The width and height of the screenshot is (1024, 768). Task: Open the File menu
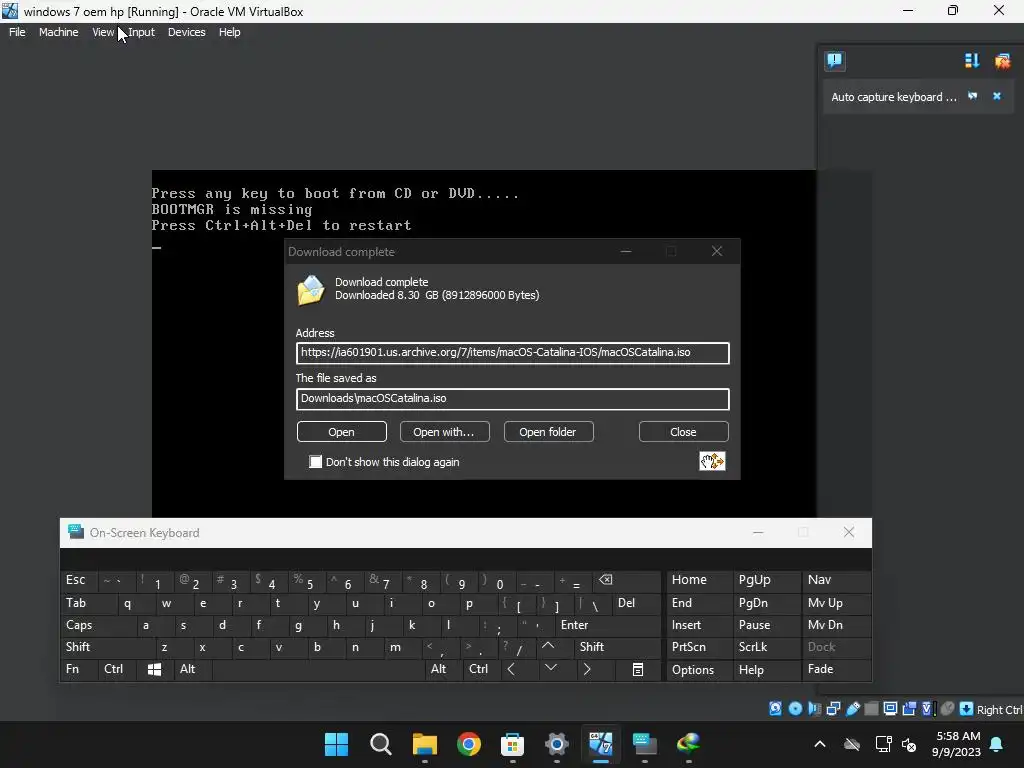point(17,32)
